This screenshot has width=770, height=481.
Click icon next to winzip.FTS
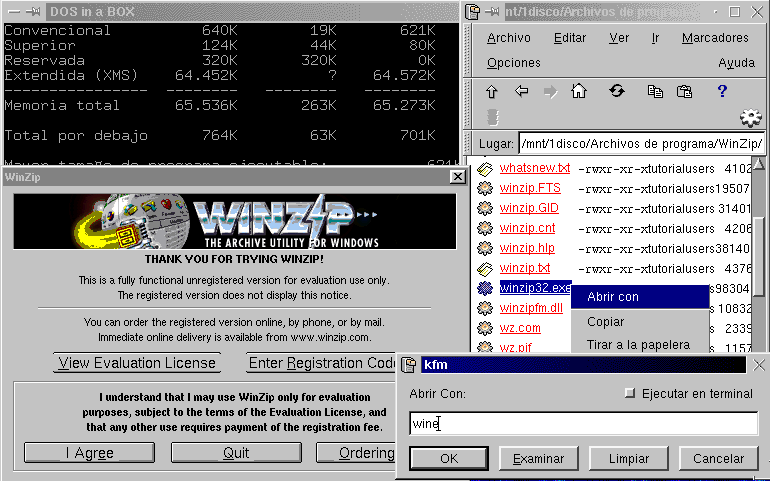click(485, 189)
